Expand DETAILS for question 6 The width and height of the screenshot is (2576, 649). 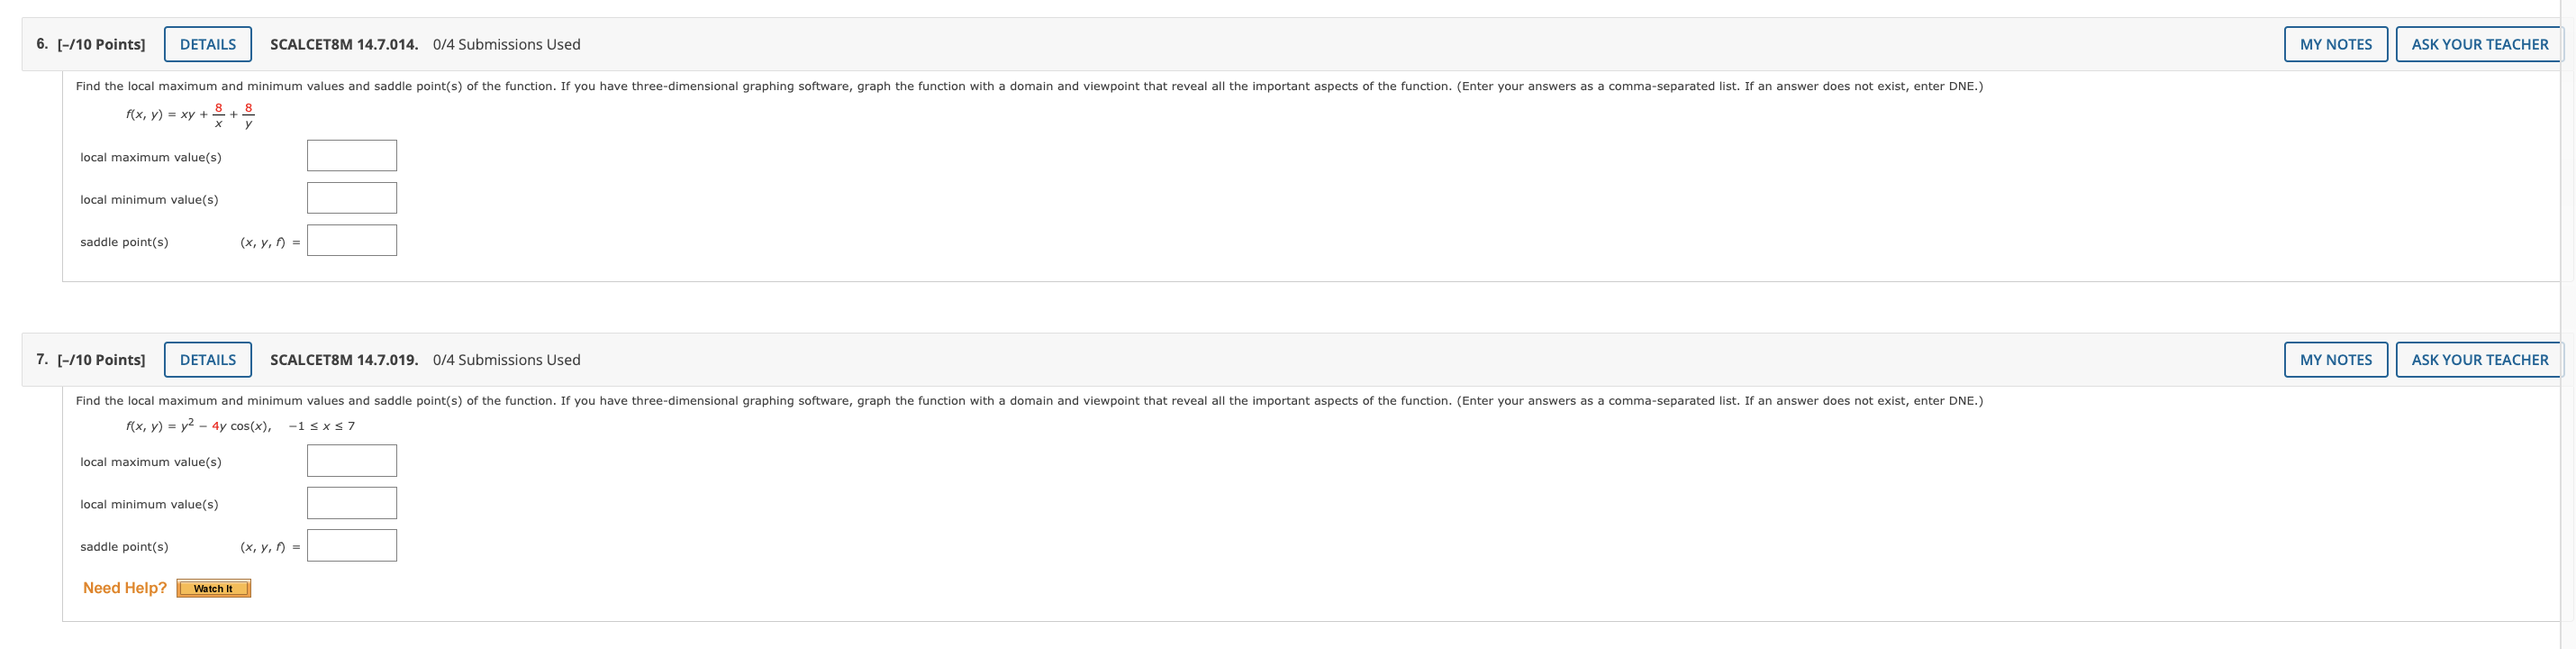coord(207,44)
